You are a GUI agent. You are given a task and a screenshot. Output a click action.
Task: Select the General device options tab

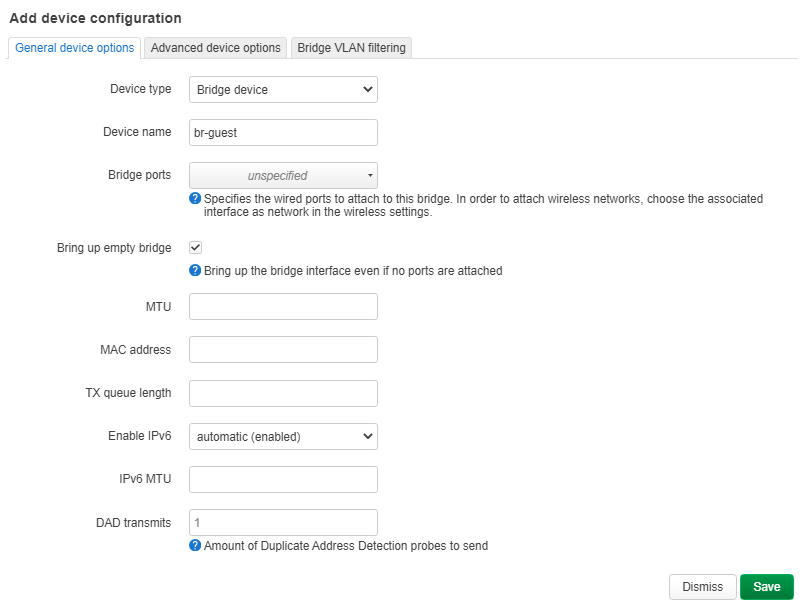coord(75,48)
